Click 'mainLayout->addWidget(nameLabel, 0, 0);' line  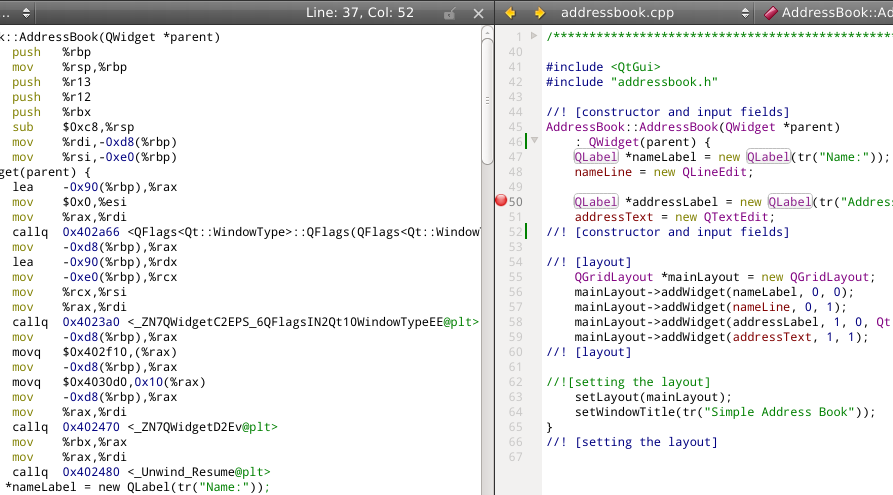[714, 292]
